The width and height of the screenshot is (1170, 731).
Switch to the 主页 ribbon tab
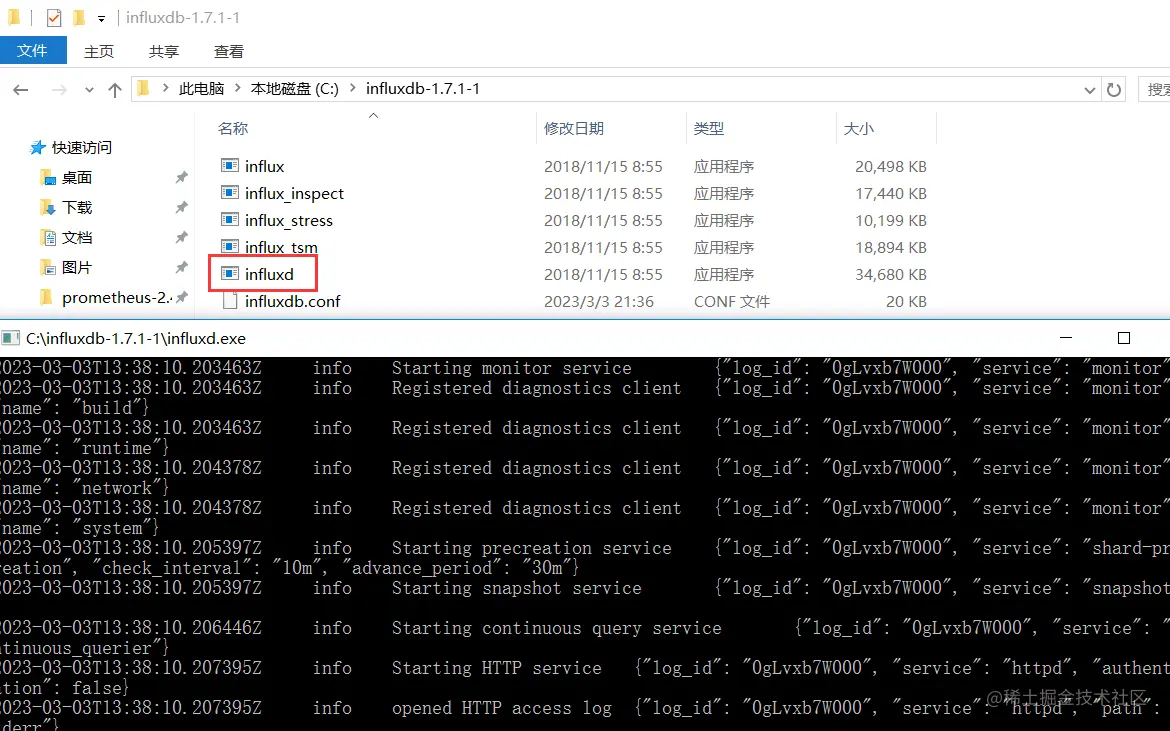click(98, 51)
